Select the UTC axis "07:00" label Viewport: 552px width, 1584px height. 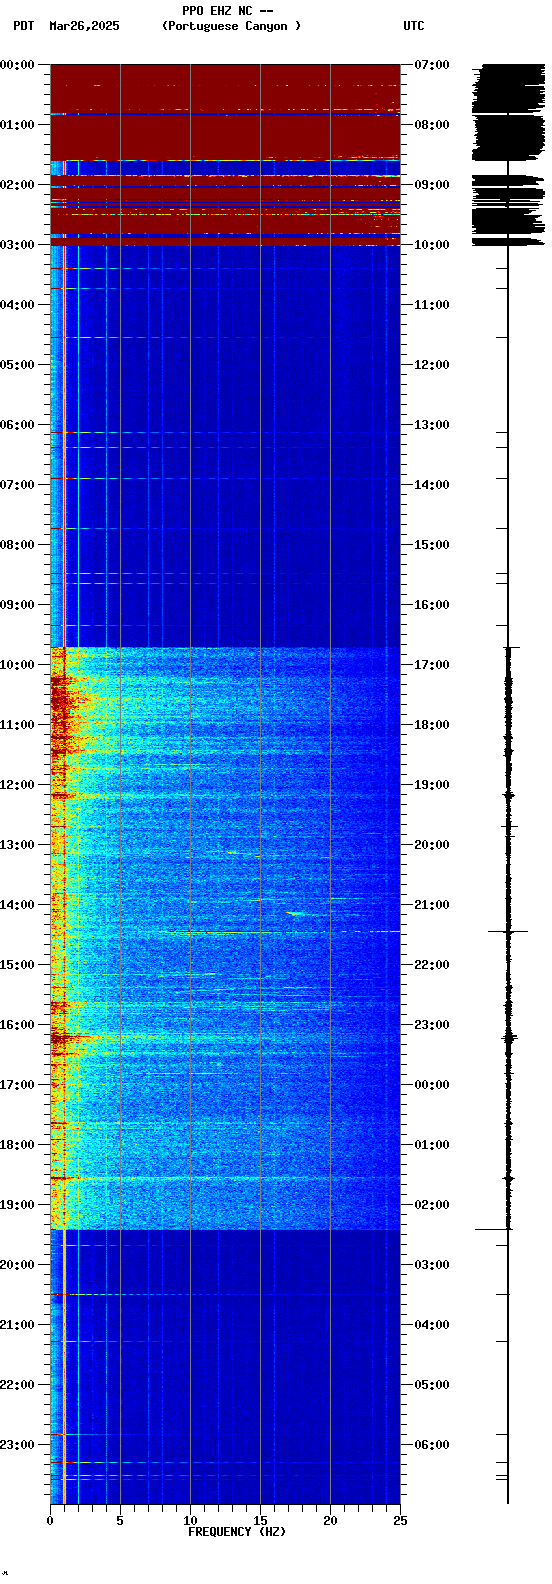tap(432, 65)
